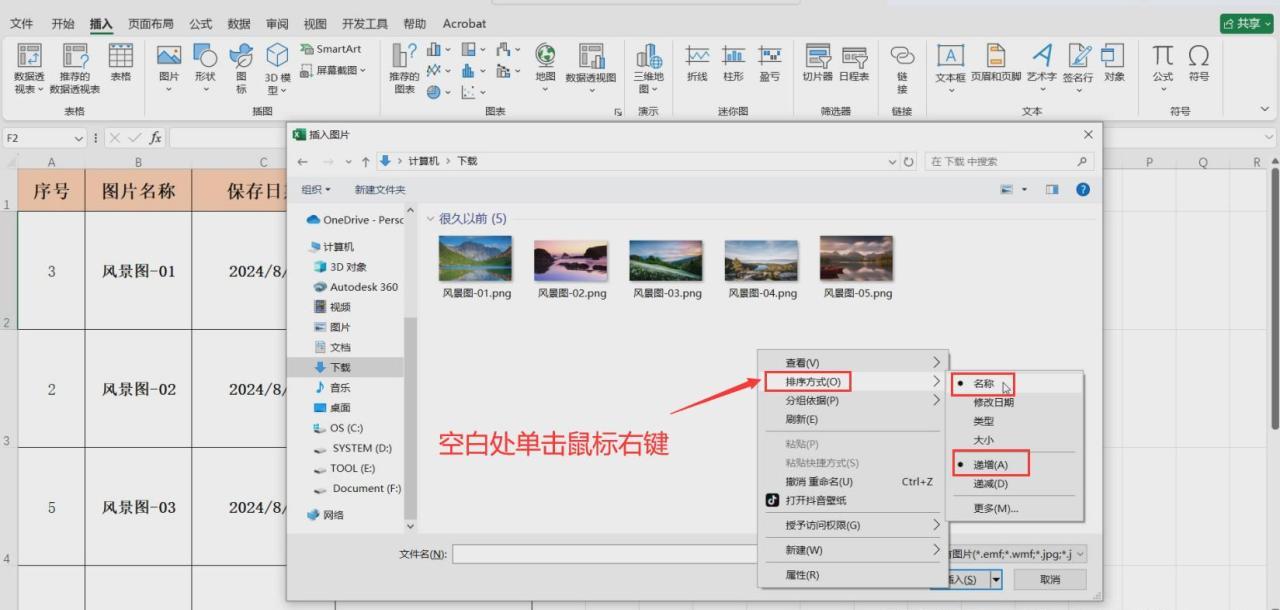Open Recommended Charts

click(404, 69)
